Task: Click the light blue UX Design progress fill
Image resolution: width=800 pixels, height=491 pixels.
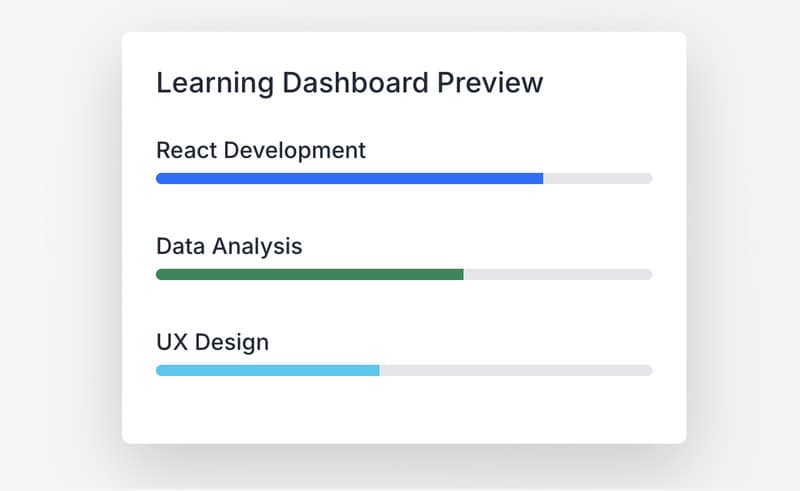Action: 267,370
